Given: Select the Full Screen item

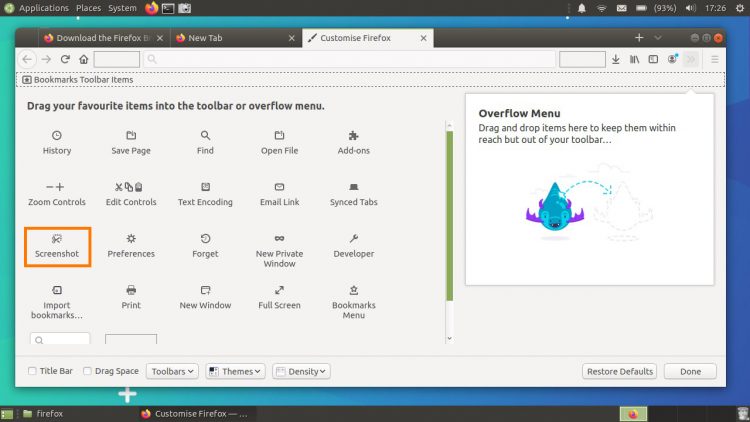Looking at the screenshot, I should pos(279,298).
